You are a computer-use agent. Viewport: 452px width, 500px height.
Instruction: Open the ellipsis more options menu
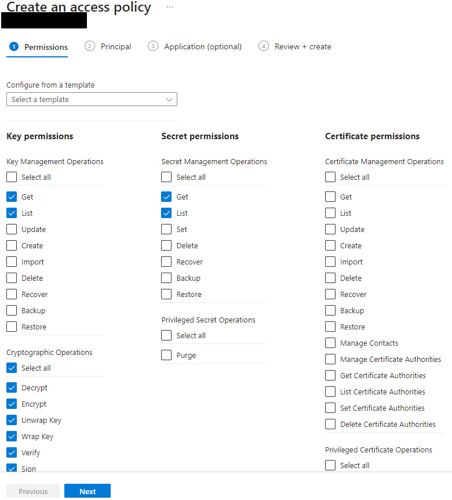tap(170, 7)
